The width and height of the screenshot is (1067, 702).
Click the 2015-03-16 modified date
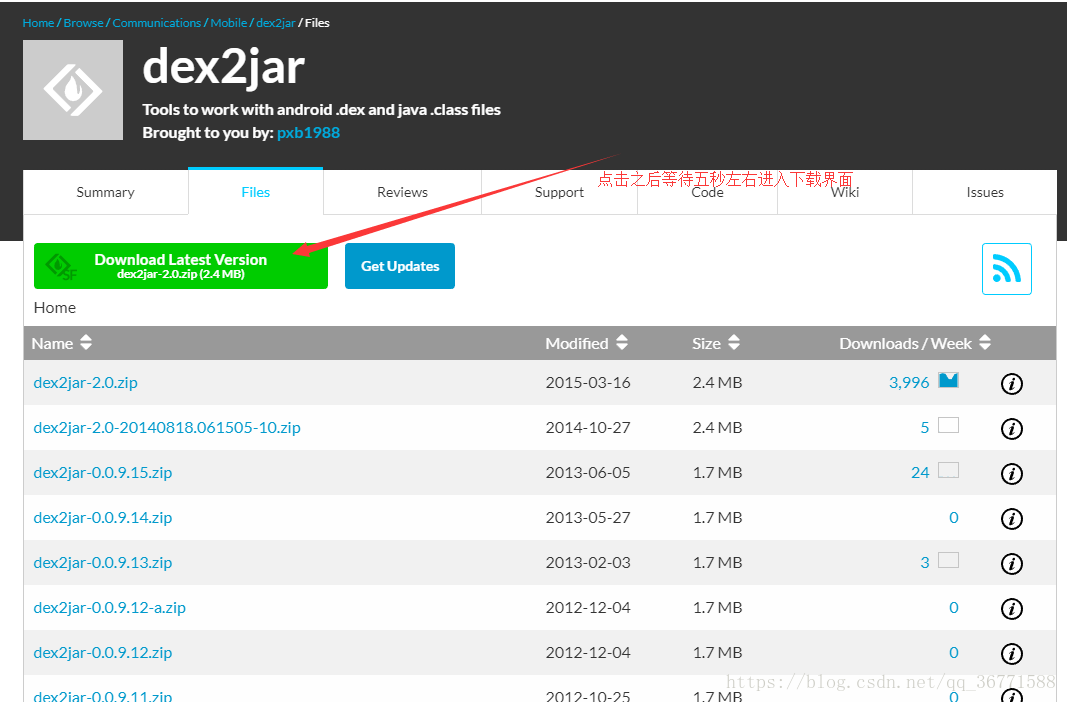588,382
